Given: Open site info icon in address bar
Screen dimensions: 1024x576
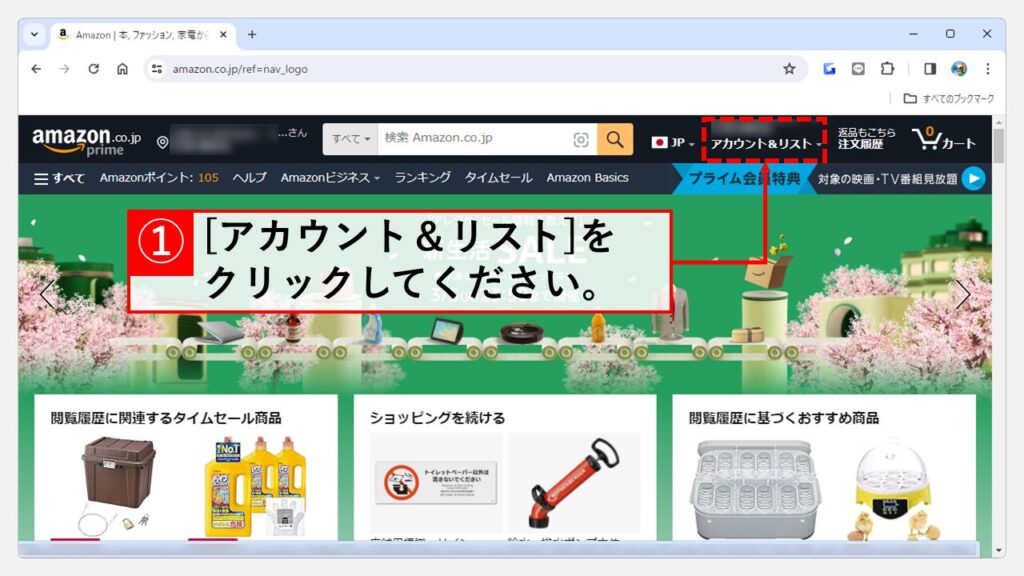Looking at the screenshot, I should tap(157, 69).
